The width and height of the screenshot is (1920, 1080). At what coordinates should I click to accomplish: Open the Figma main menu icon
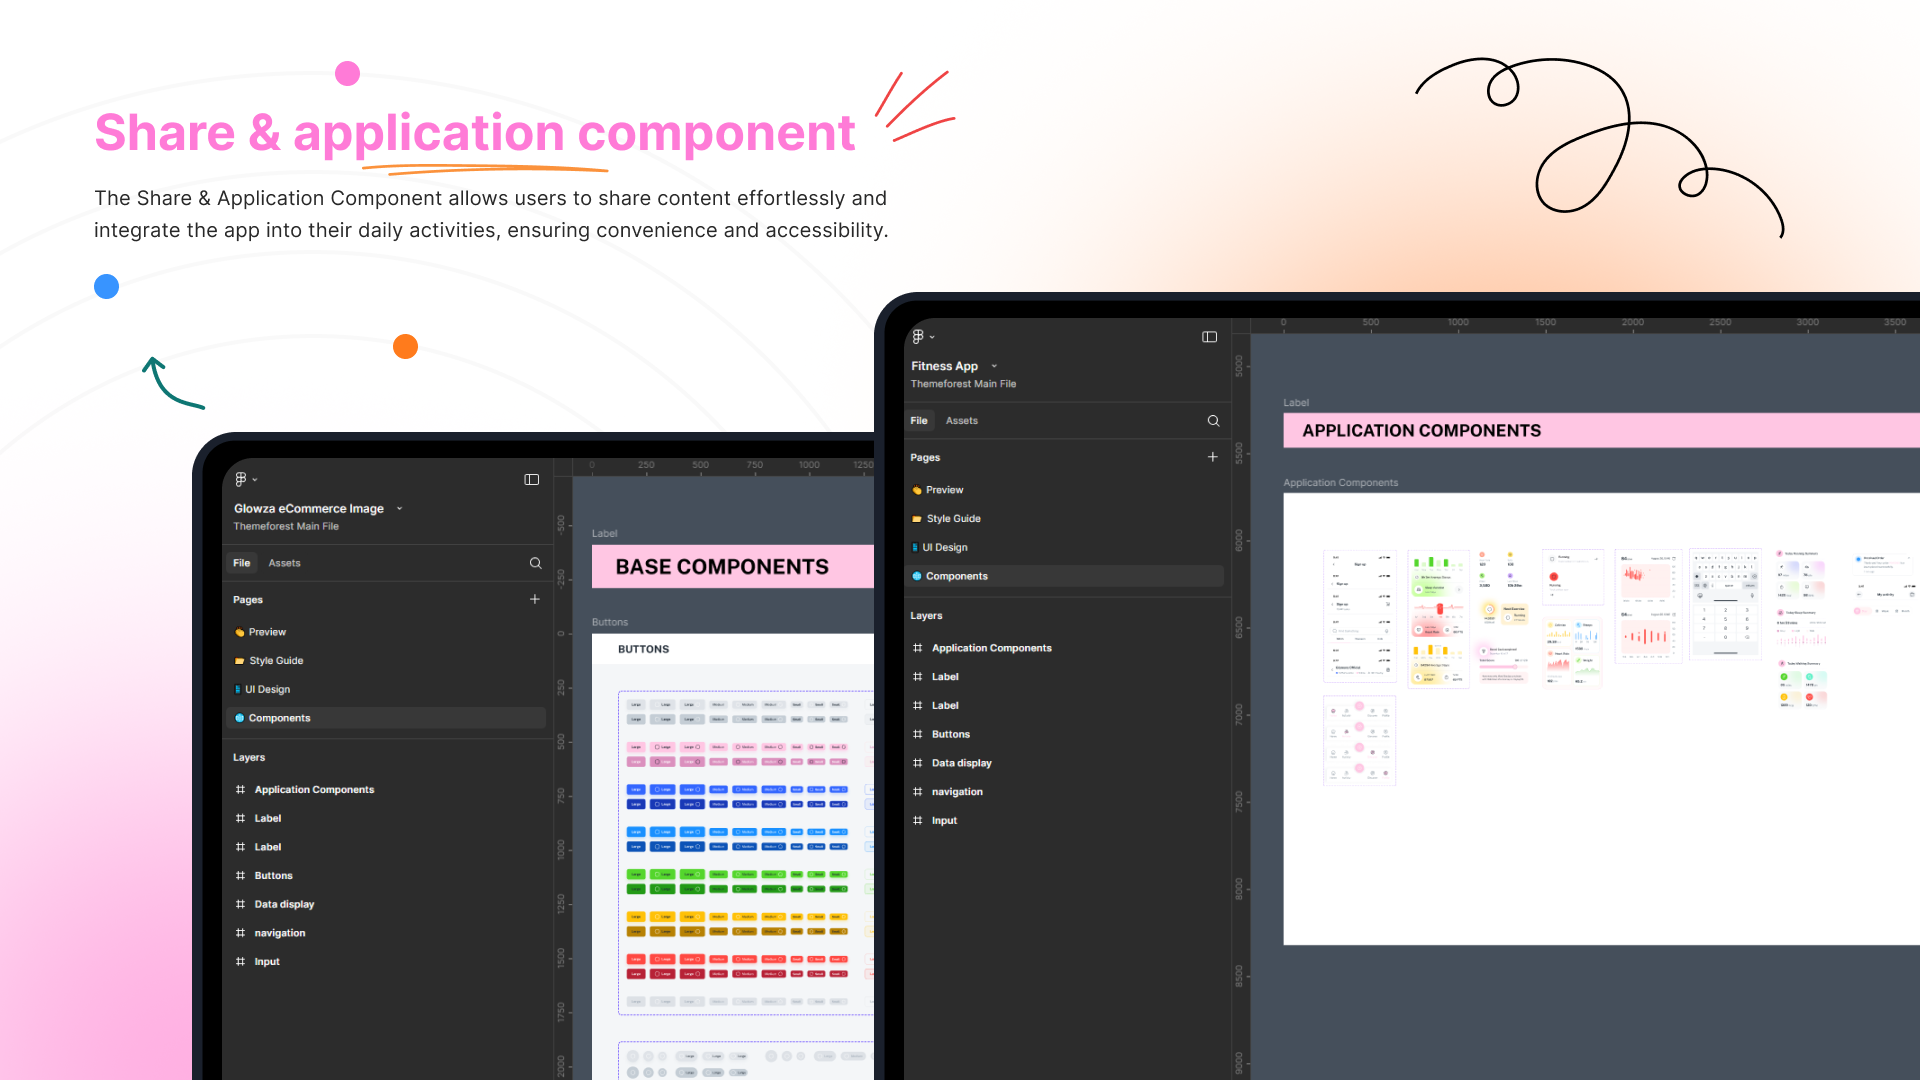[918, 337]
